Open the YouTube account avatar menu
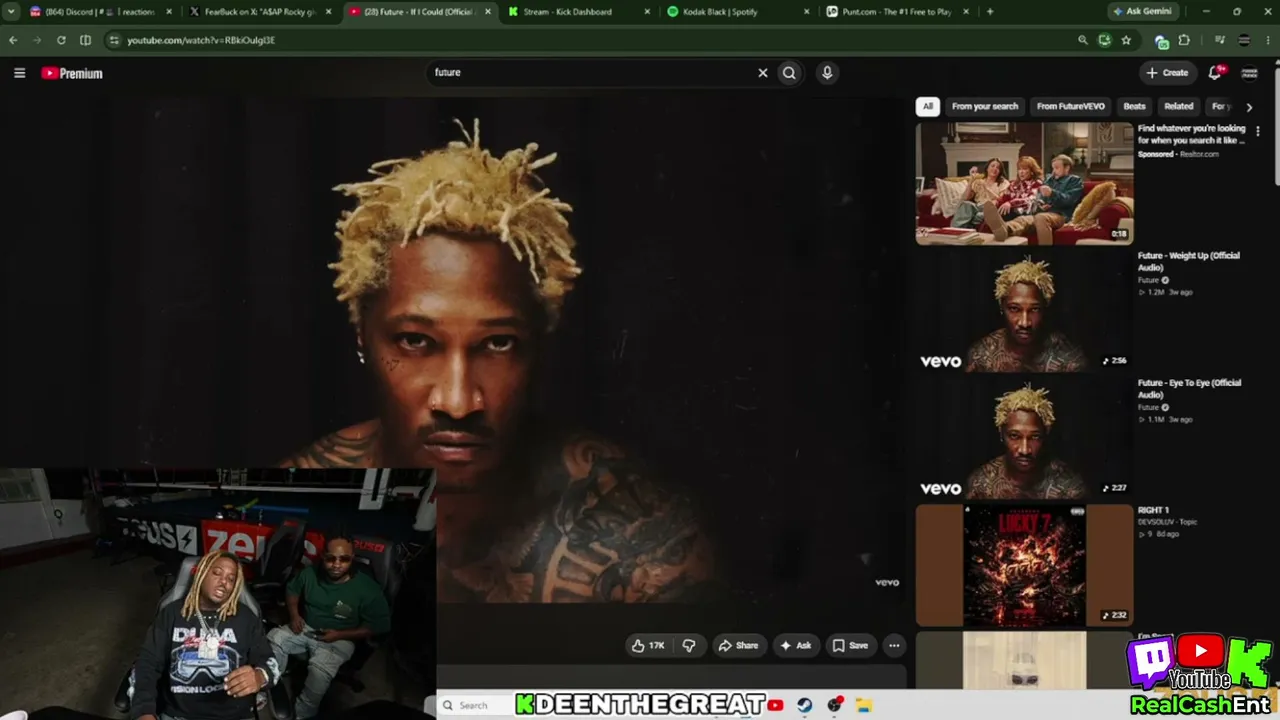The image size is (1280, 720). tap(1249, 73)
